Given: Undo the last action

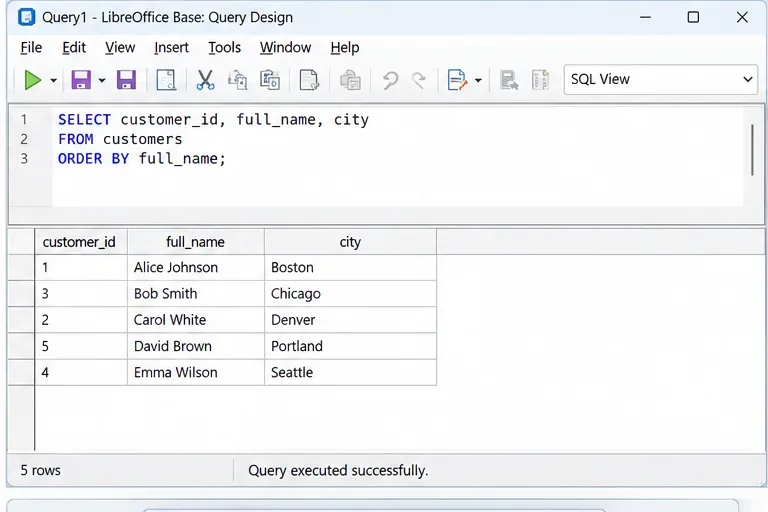Looking at the screenshot, I should tap(390, 80).
